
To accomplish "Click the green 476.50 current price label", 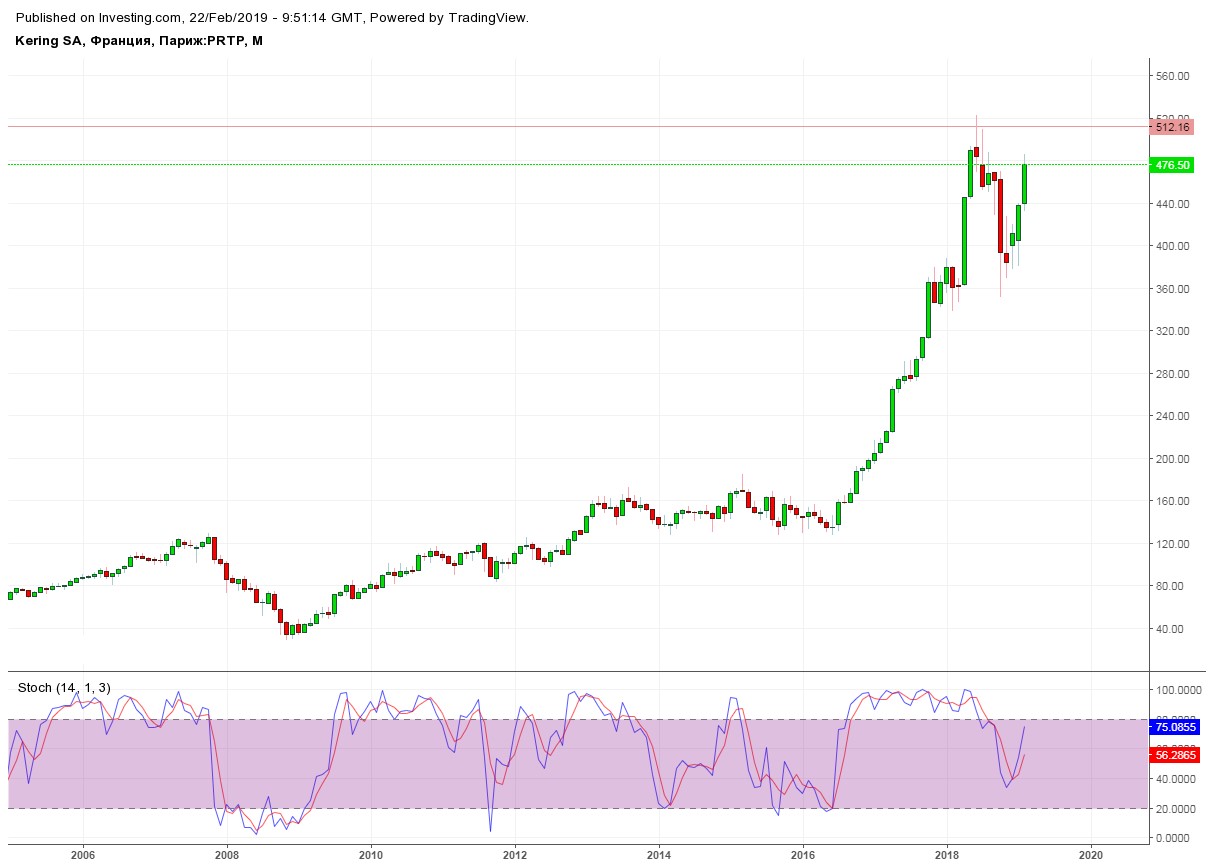I will [x=1172, y=165].
